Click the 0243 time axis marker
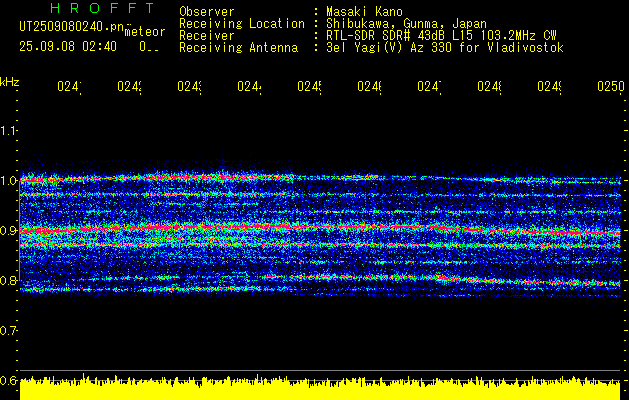 click(189, 87)
